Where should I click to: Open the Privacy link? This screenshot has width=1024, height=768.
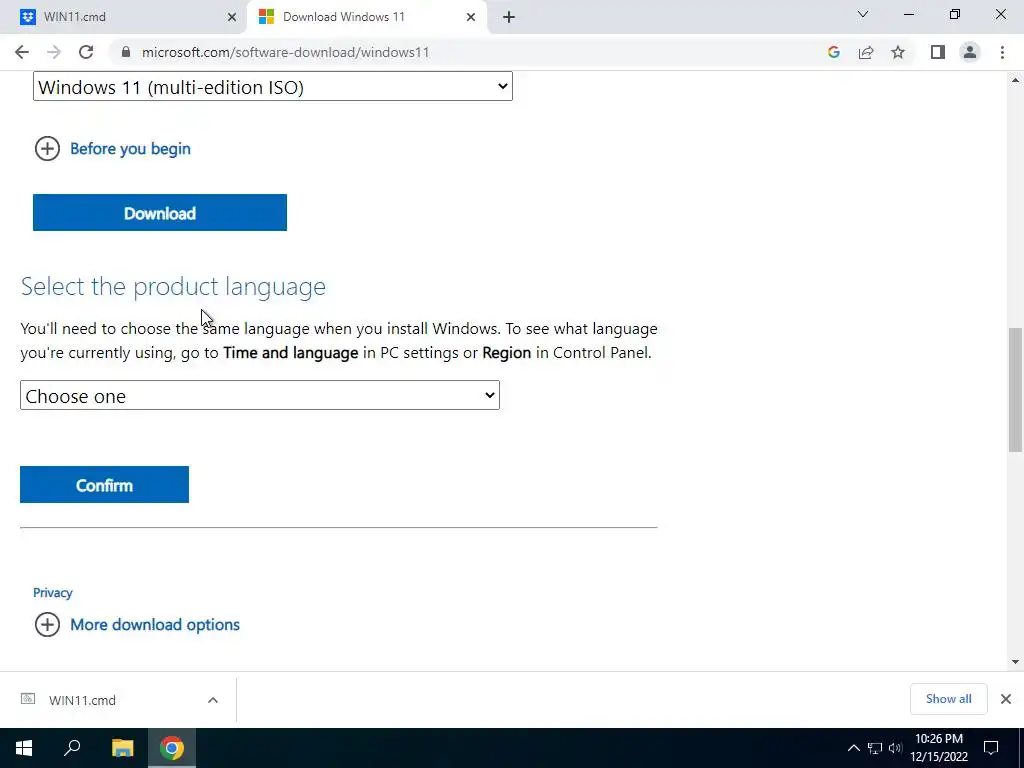tap(53, 592)
